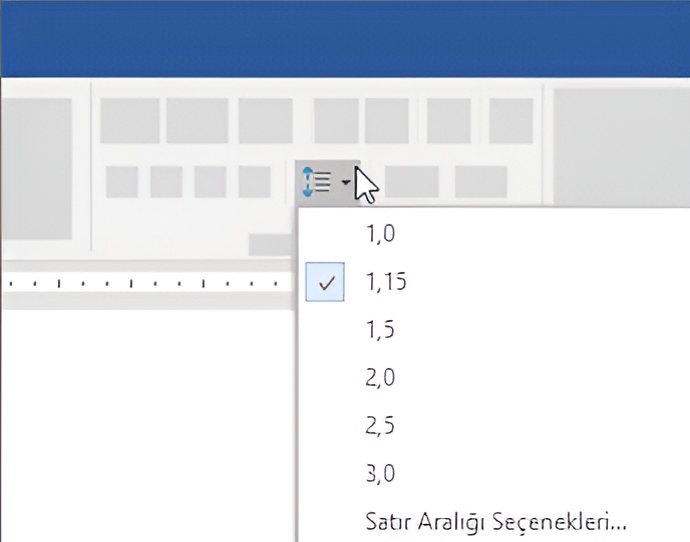
Task: Choose 1,5 line spacing
Action: 383,331
